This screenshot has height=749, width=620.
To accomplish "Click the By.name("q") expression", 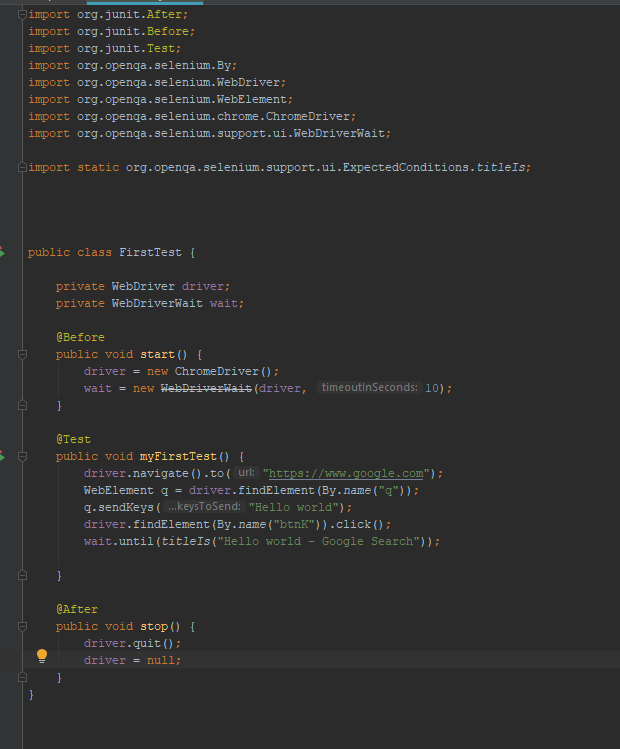I will tap(363, 491).
